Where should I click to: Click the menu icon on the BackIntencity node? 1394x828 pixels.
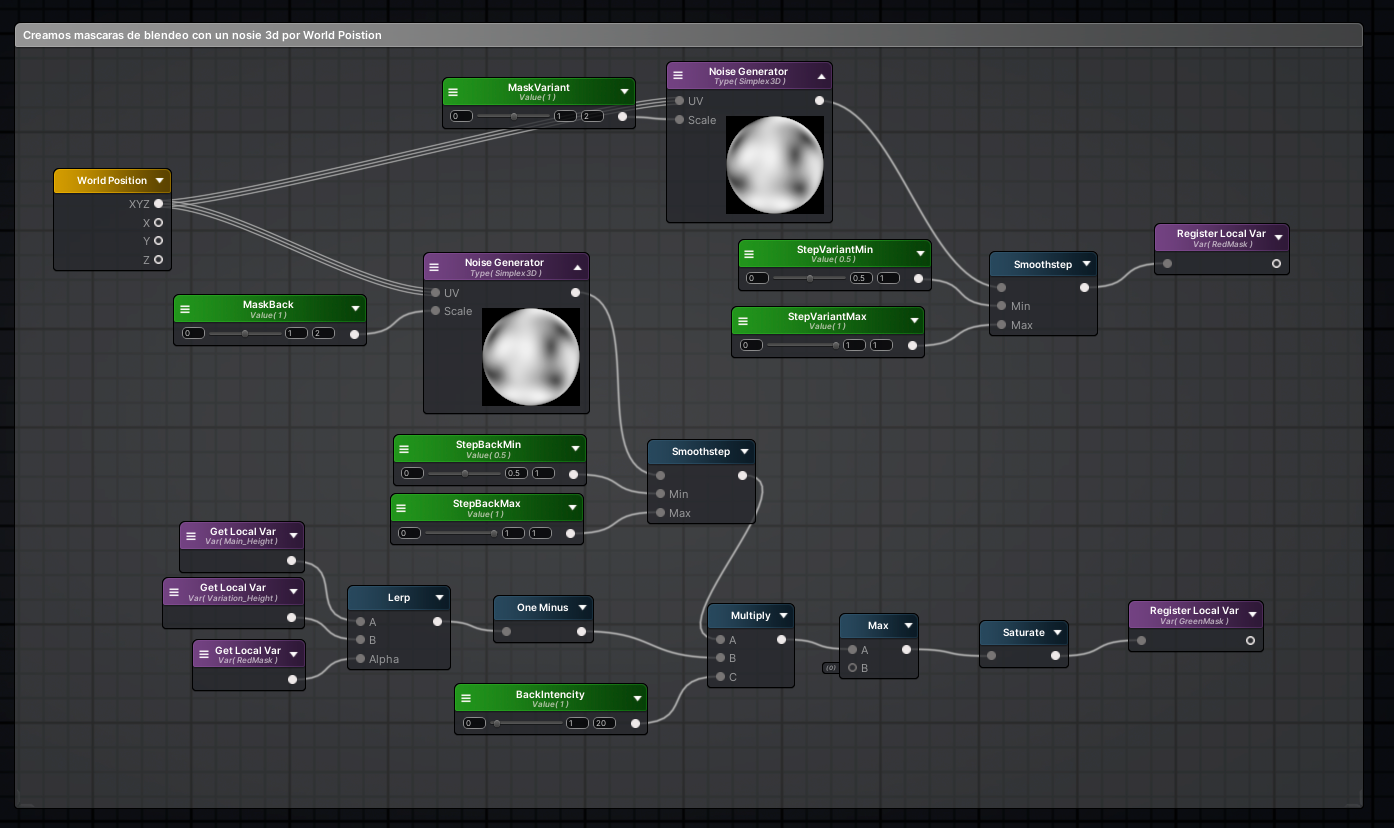coord(465,698)
